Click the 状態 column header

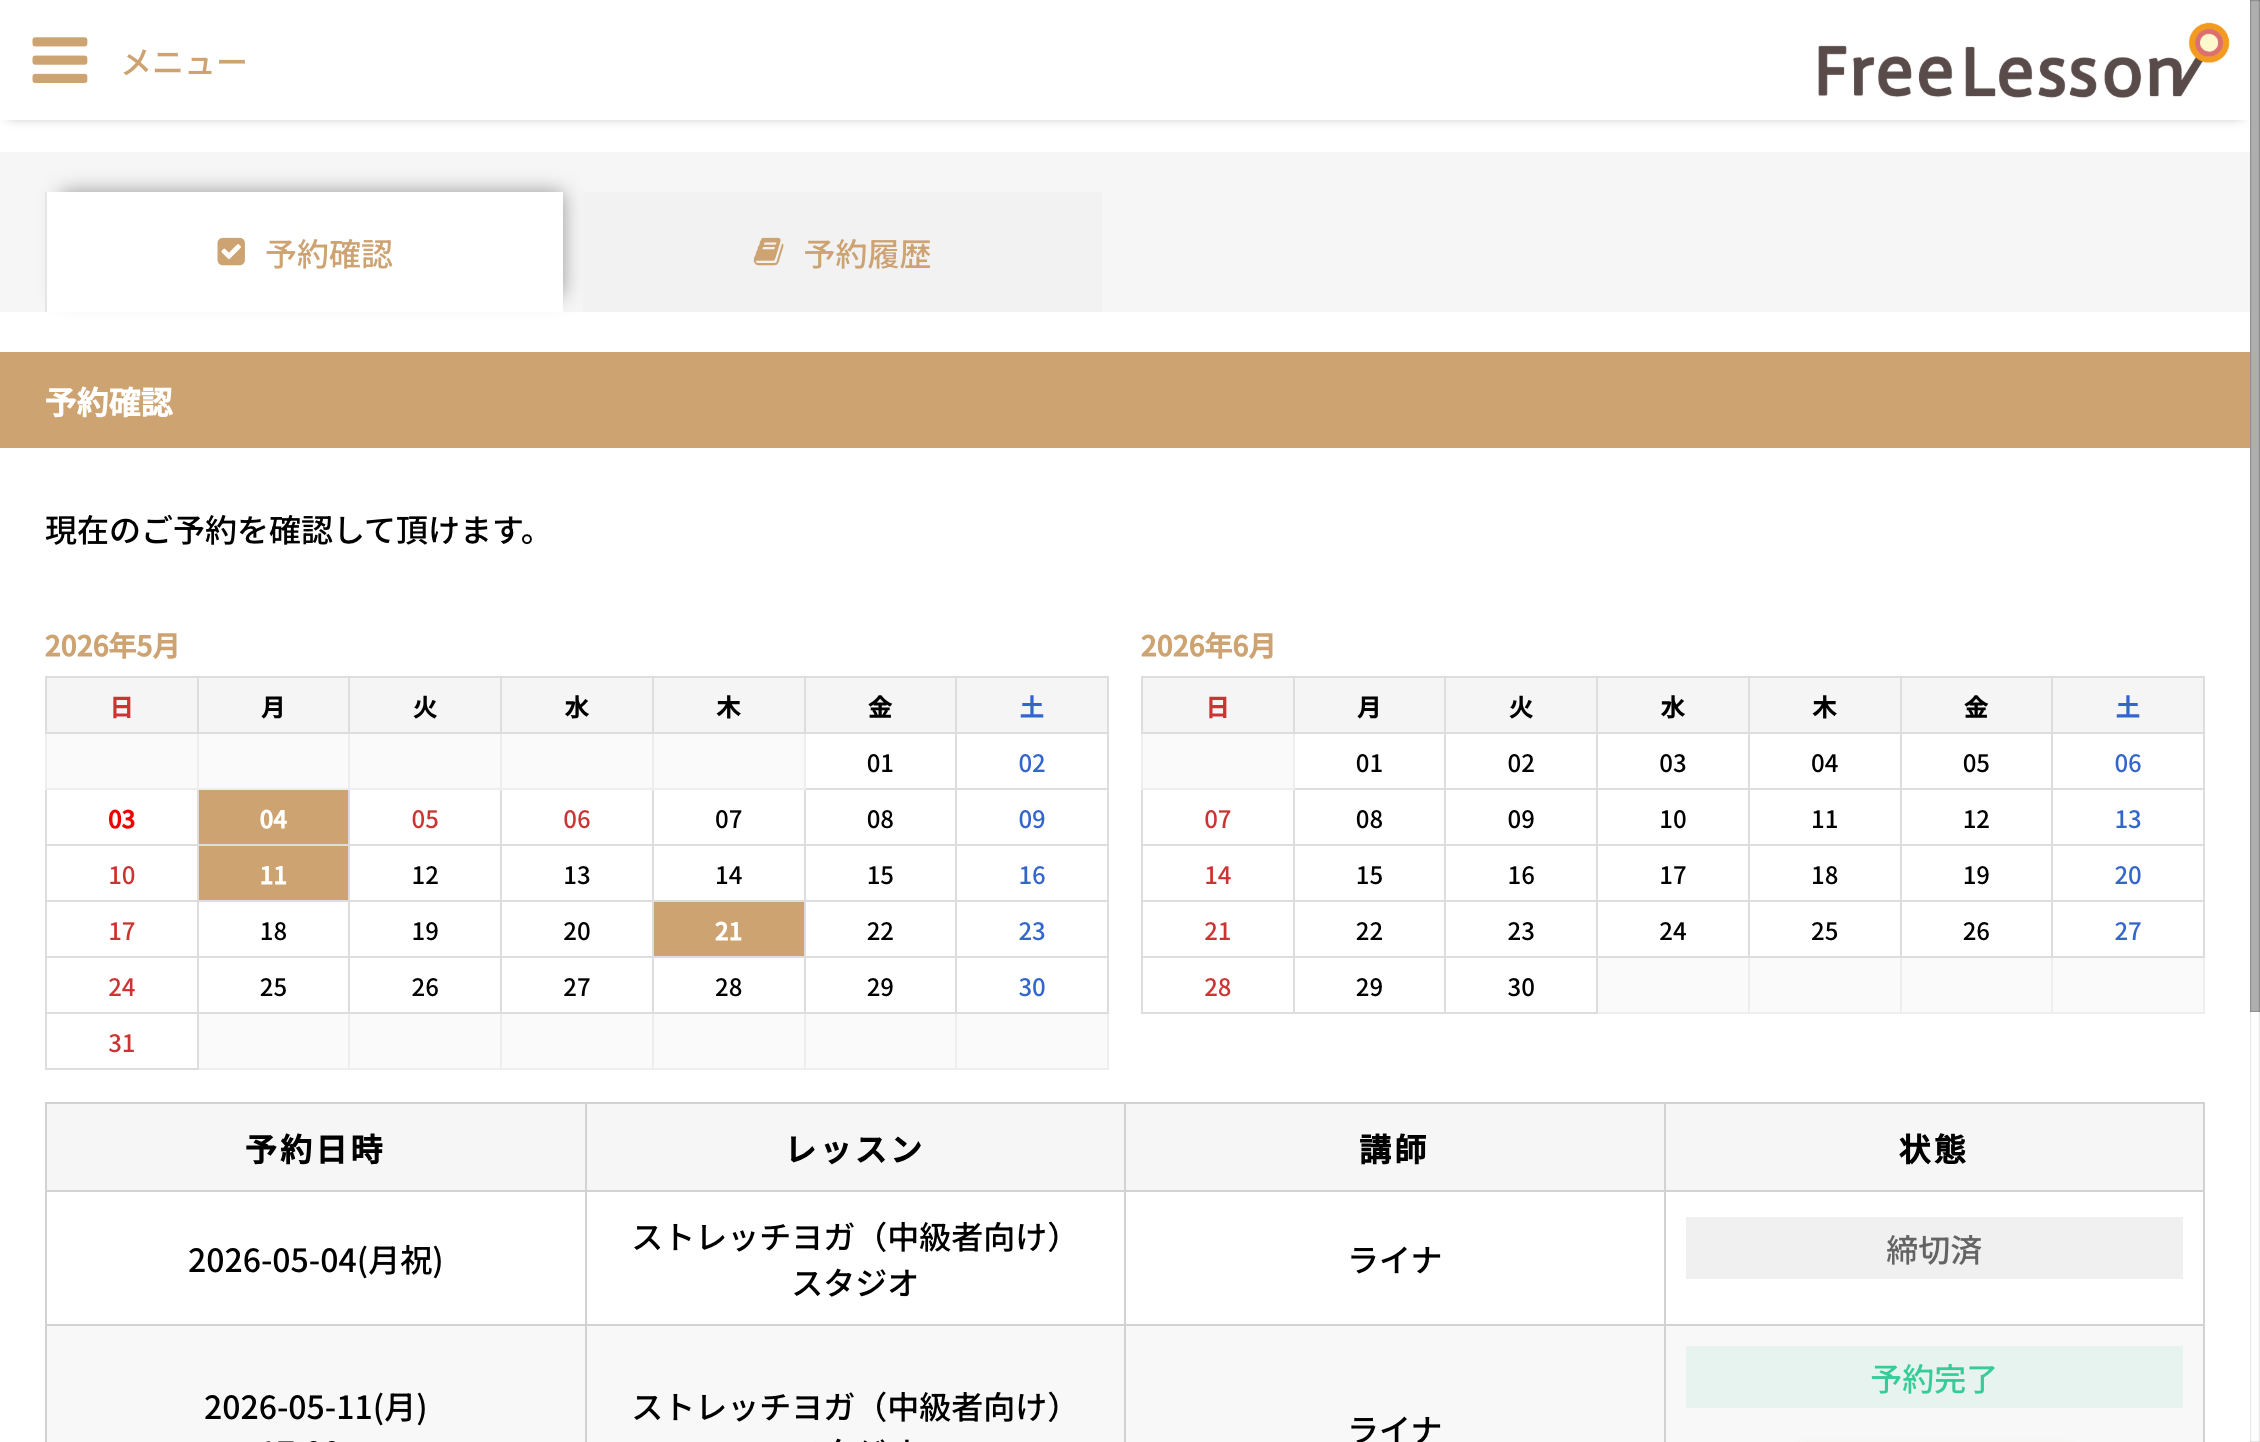pos(1933,1148)
